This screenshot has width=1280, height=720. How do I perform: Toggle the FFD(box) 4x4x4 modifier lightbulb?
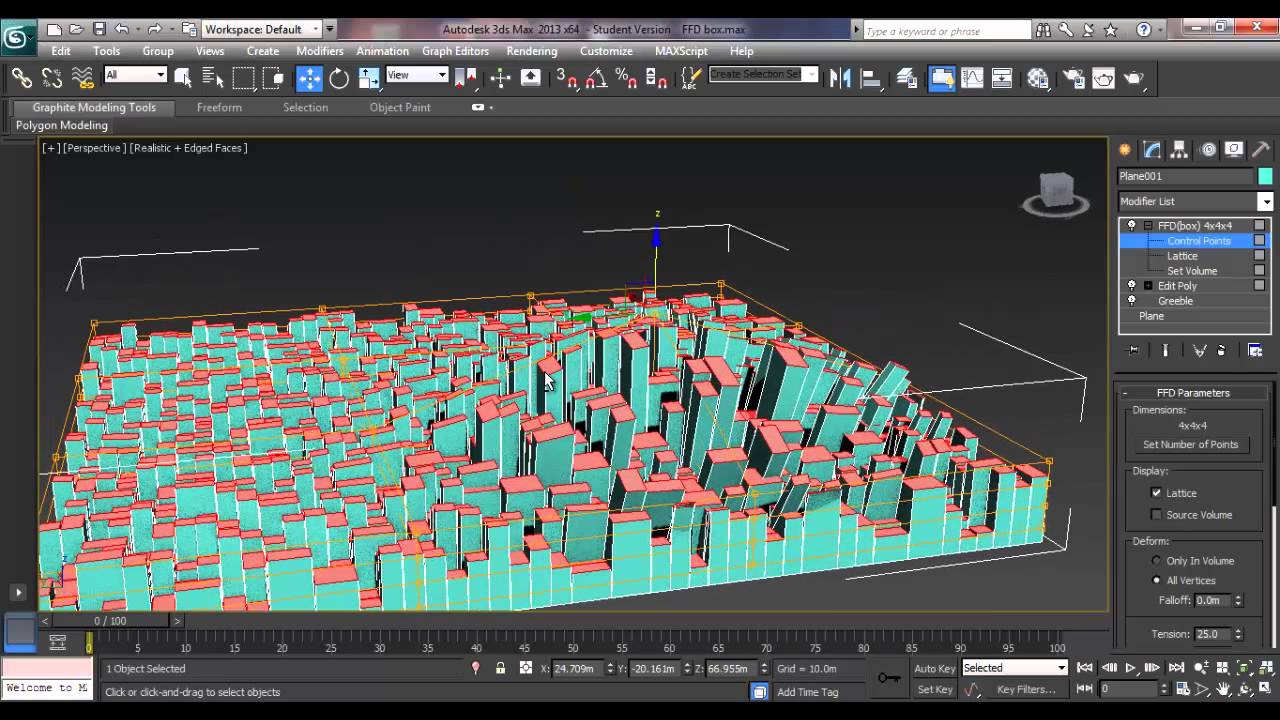(1131, 226)
